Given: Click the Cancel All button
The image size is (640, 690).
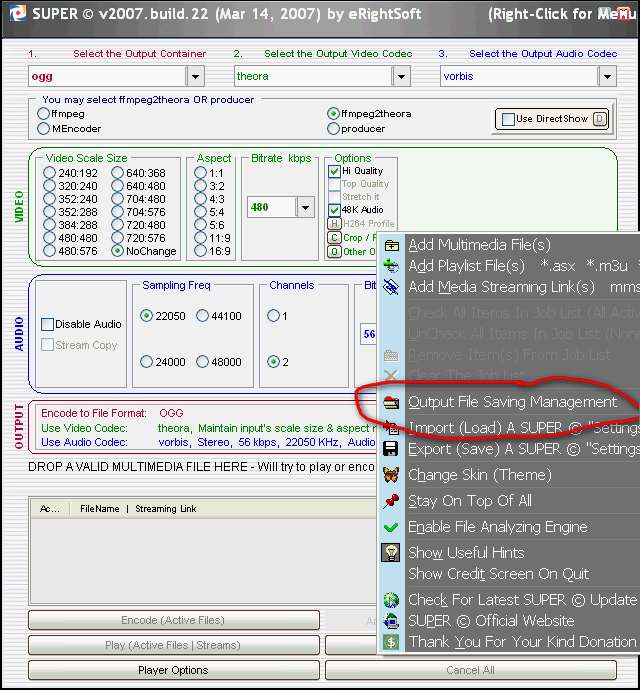Looking at the screenshot, I should 470,670.
